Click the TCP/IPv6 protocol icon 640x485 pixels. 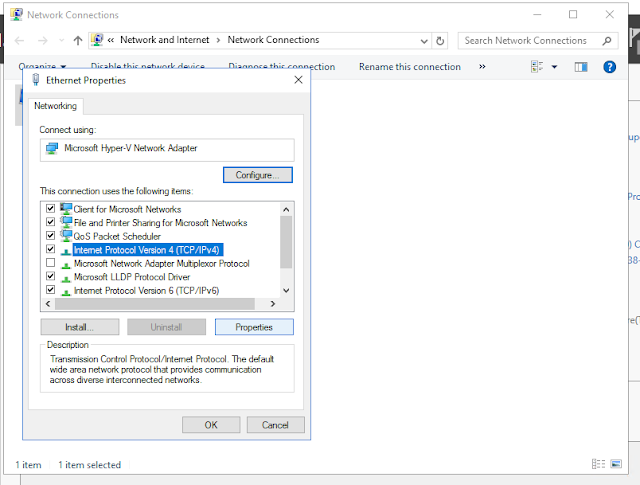[x=65, y=291]
